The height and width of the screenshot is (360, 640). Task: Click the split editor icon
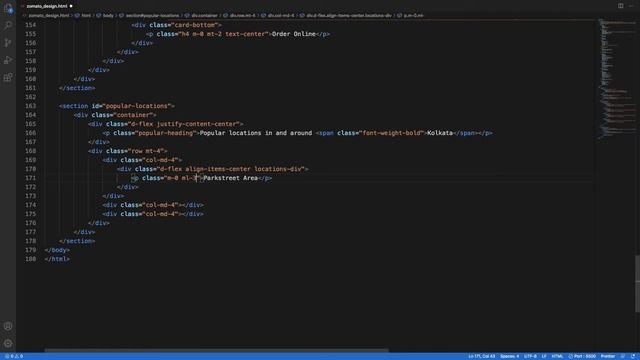pyautogui.click(x=620, y=6)
